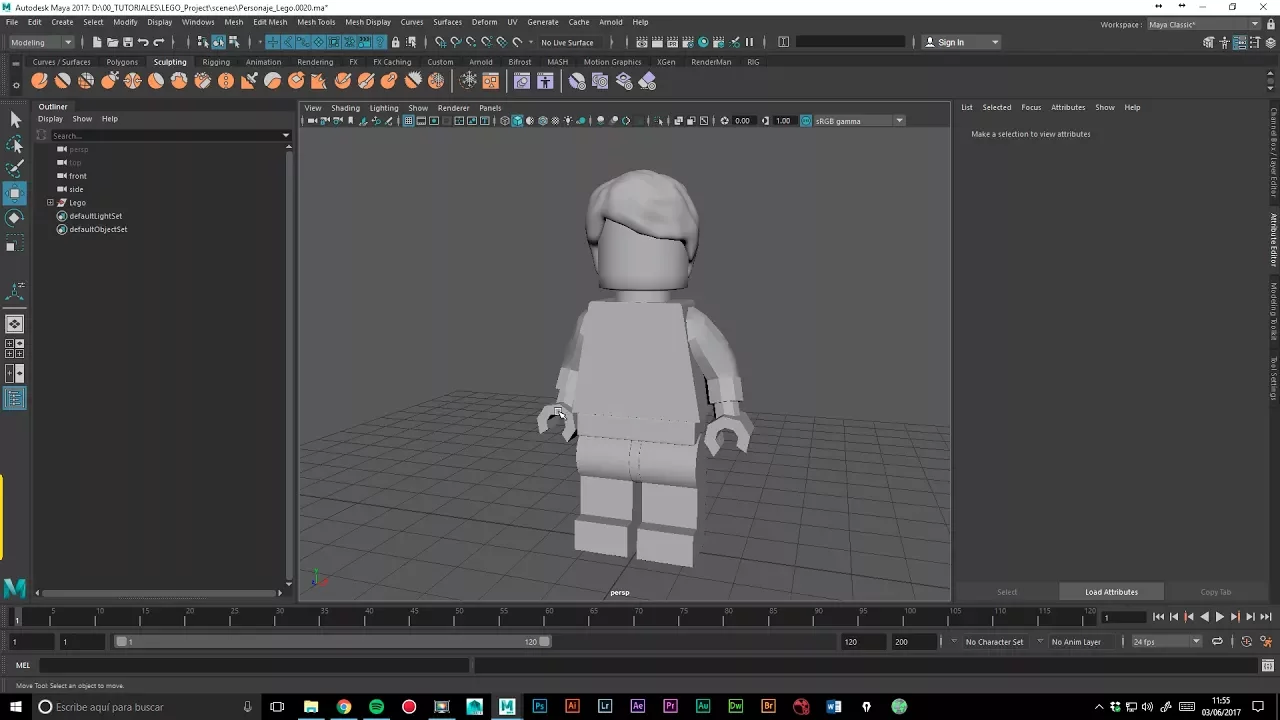The height and width of the screenshot is (720, 1280).
Task: Toggle textured display in viewport toolbar
Action: click(x=556, y=121)
